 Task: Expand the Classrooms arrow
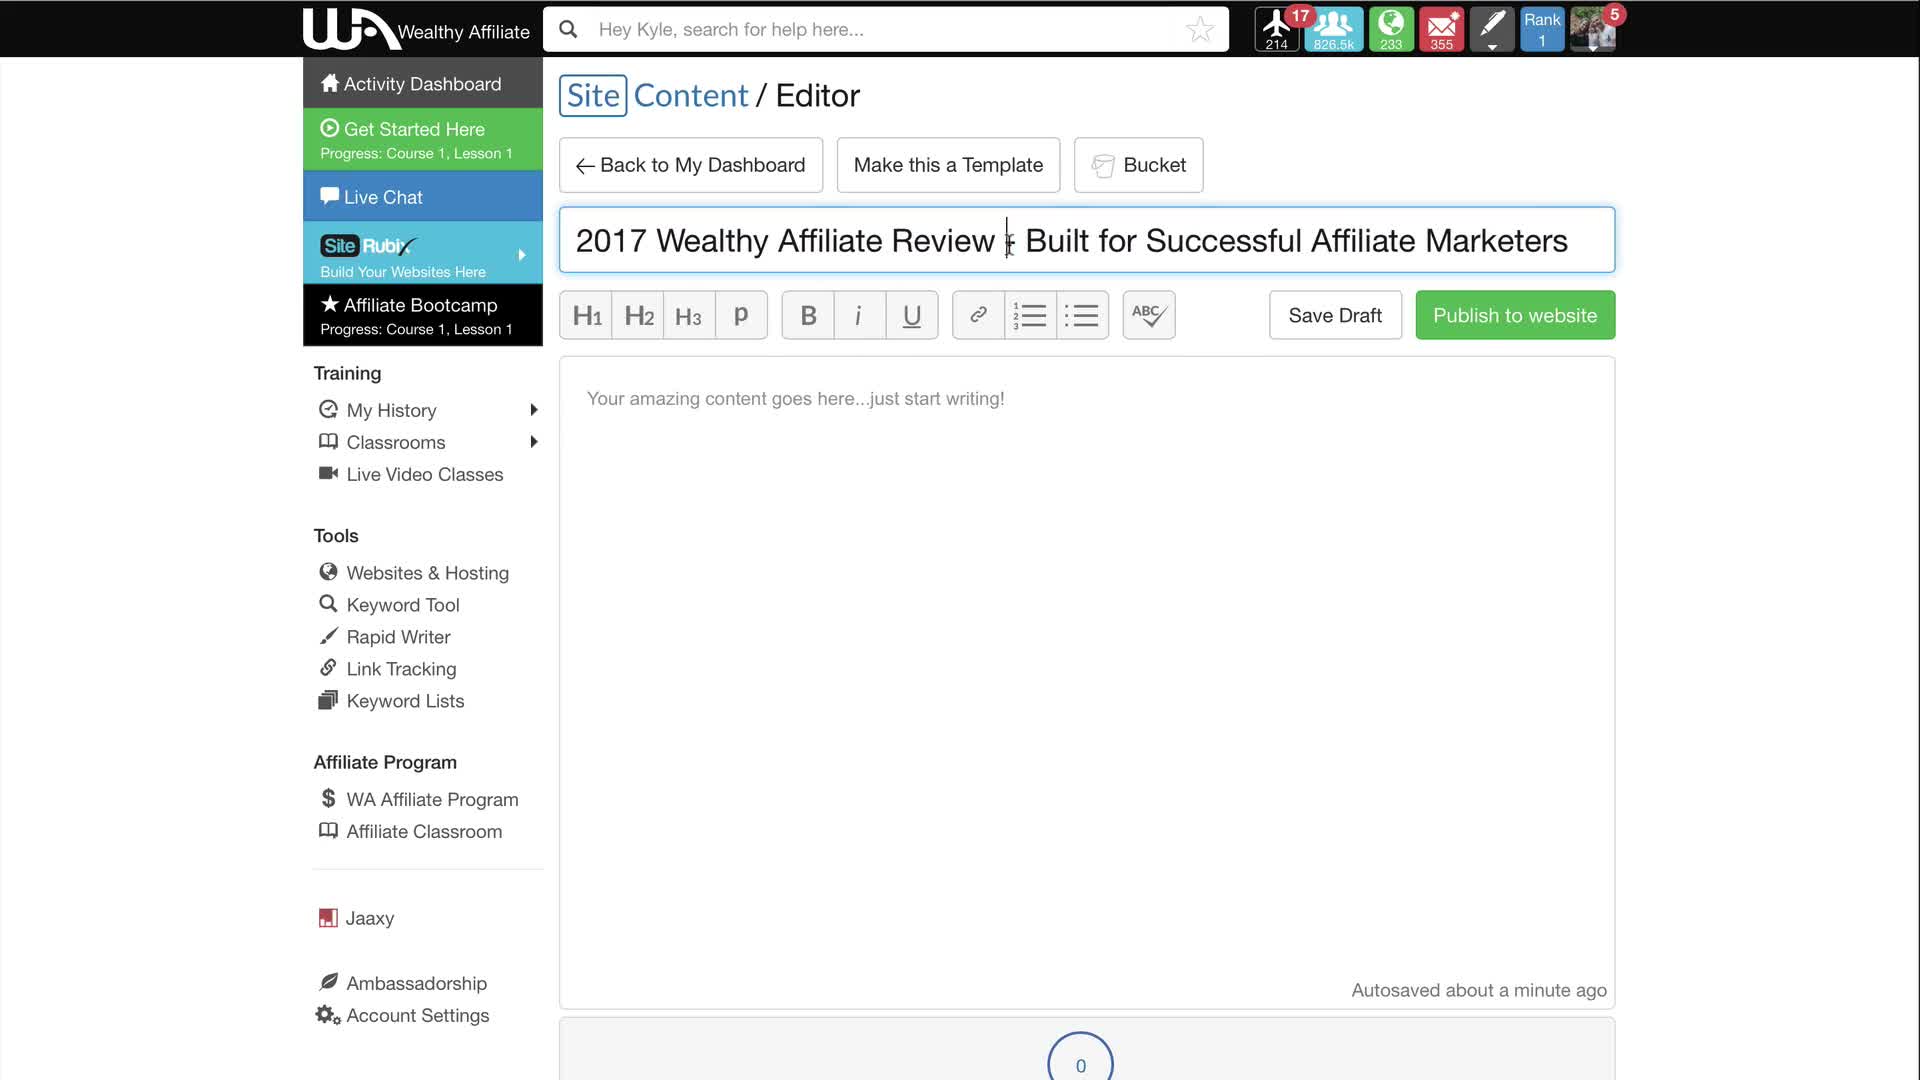[534, 442]
